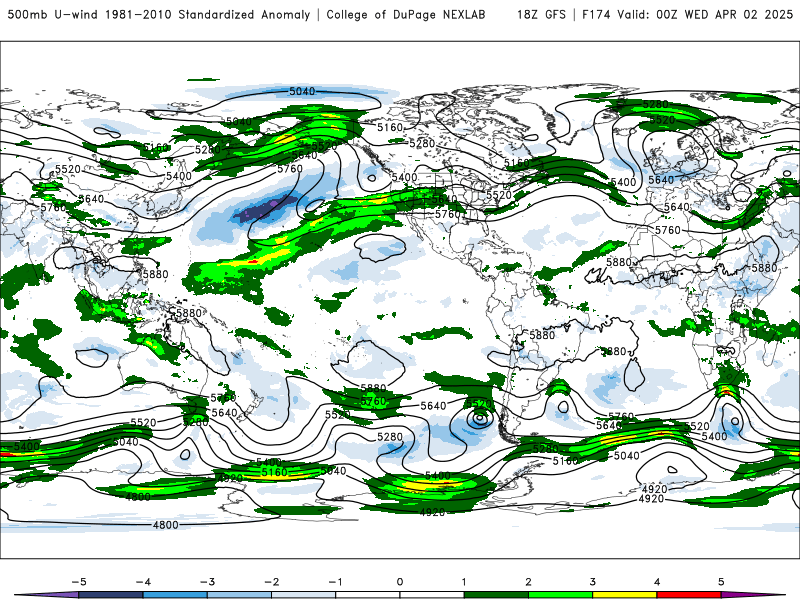
Task: Pick the bright green swatch between 2 and 3
Action: click(x=560, y=595)
